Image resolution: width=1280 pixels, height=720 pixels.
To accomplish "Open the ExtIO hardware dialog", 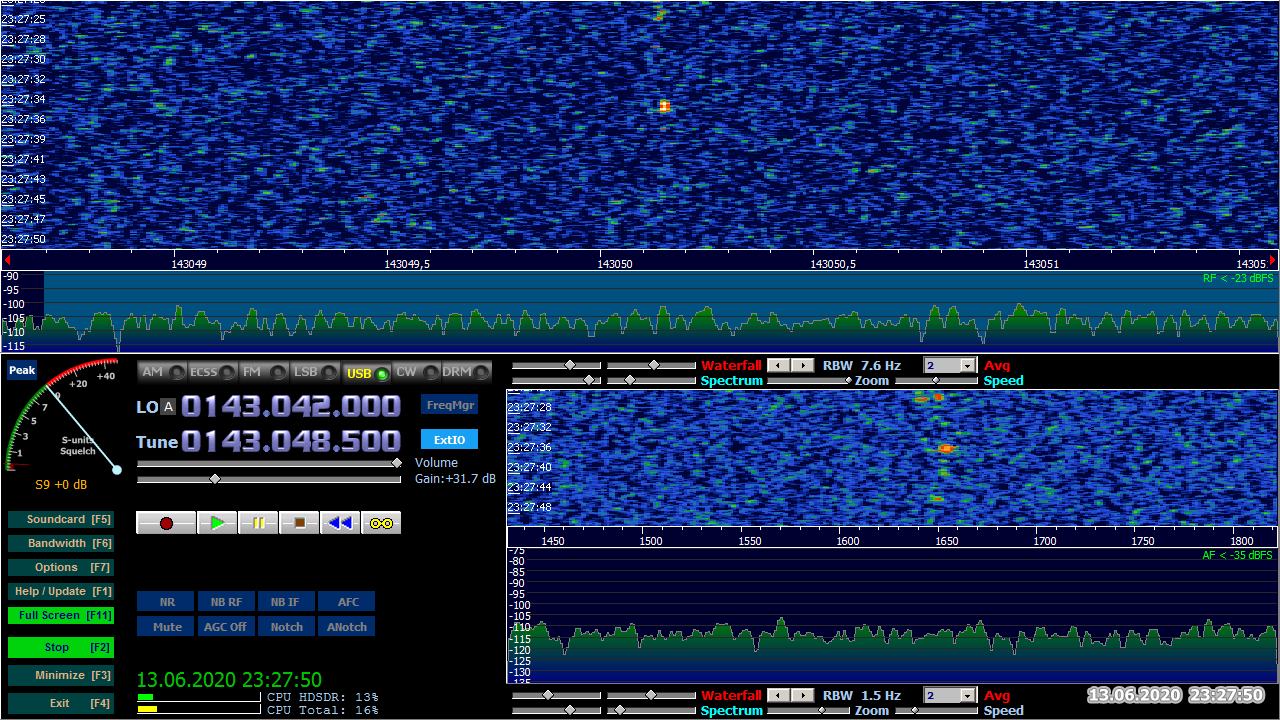I will point(449,440).
